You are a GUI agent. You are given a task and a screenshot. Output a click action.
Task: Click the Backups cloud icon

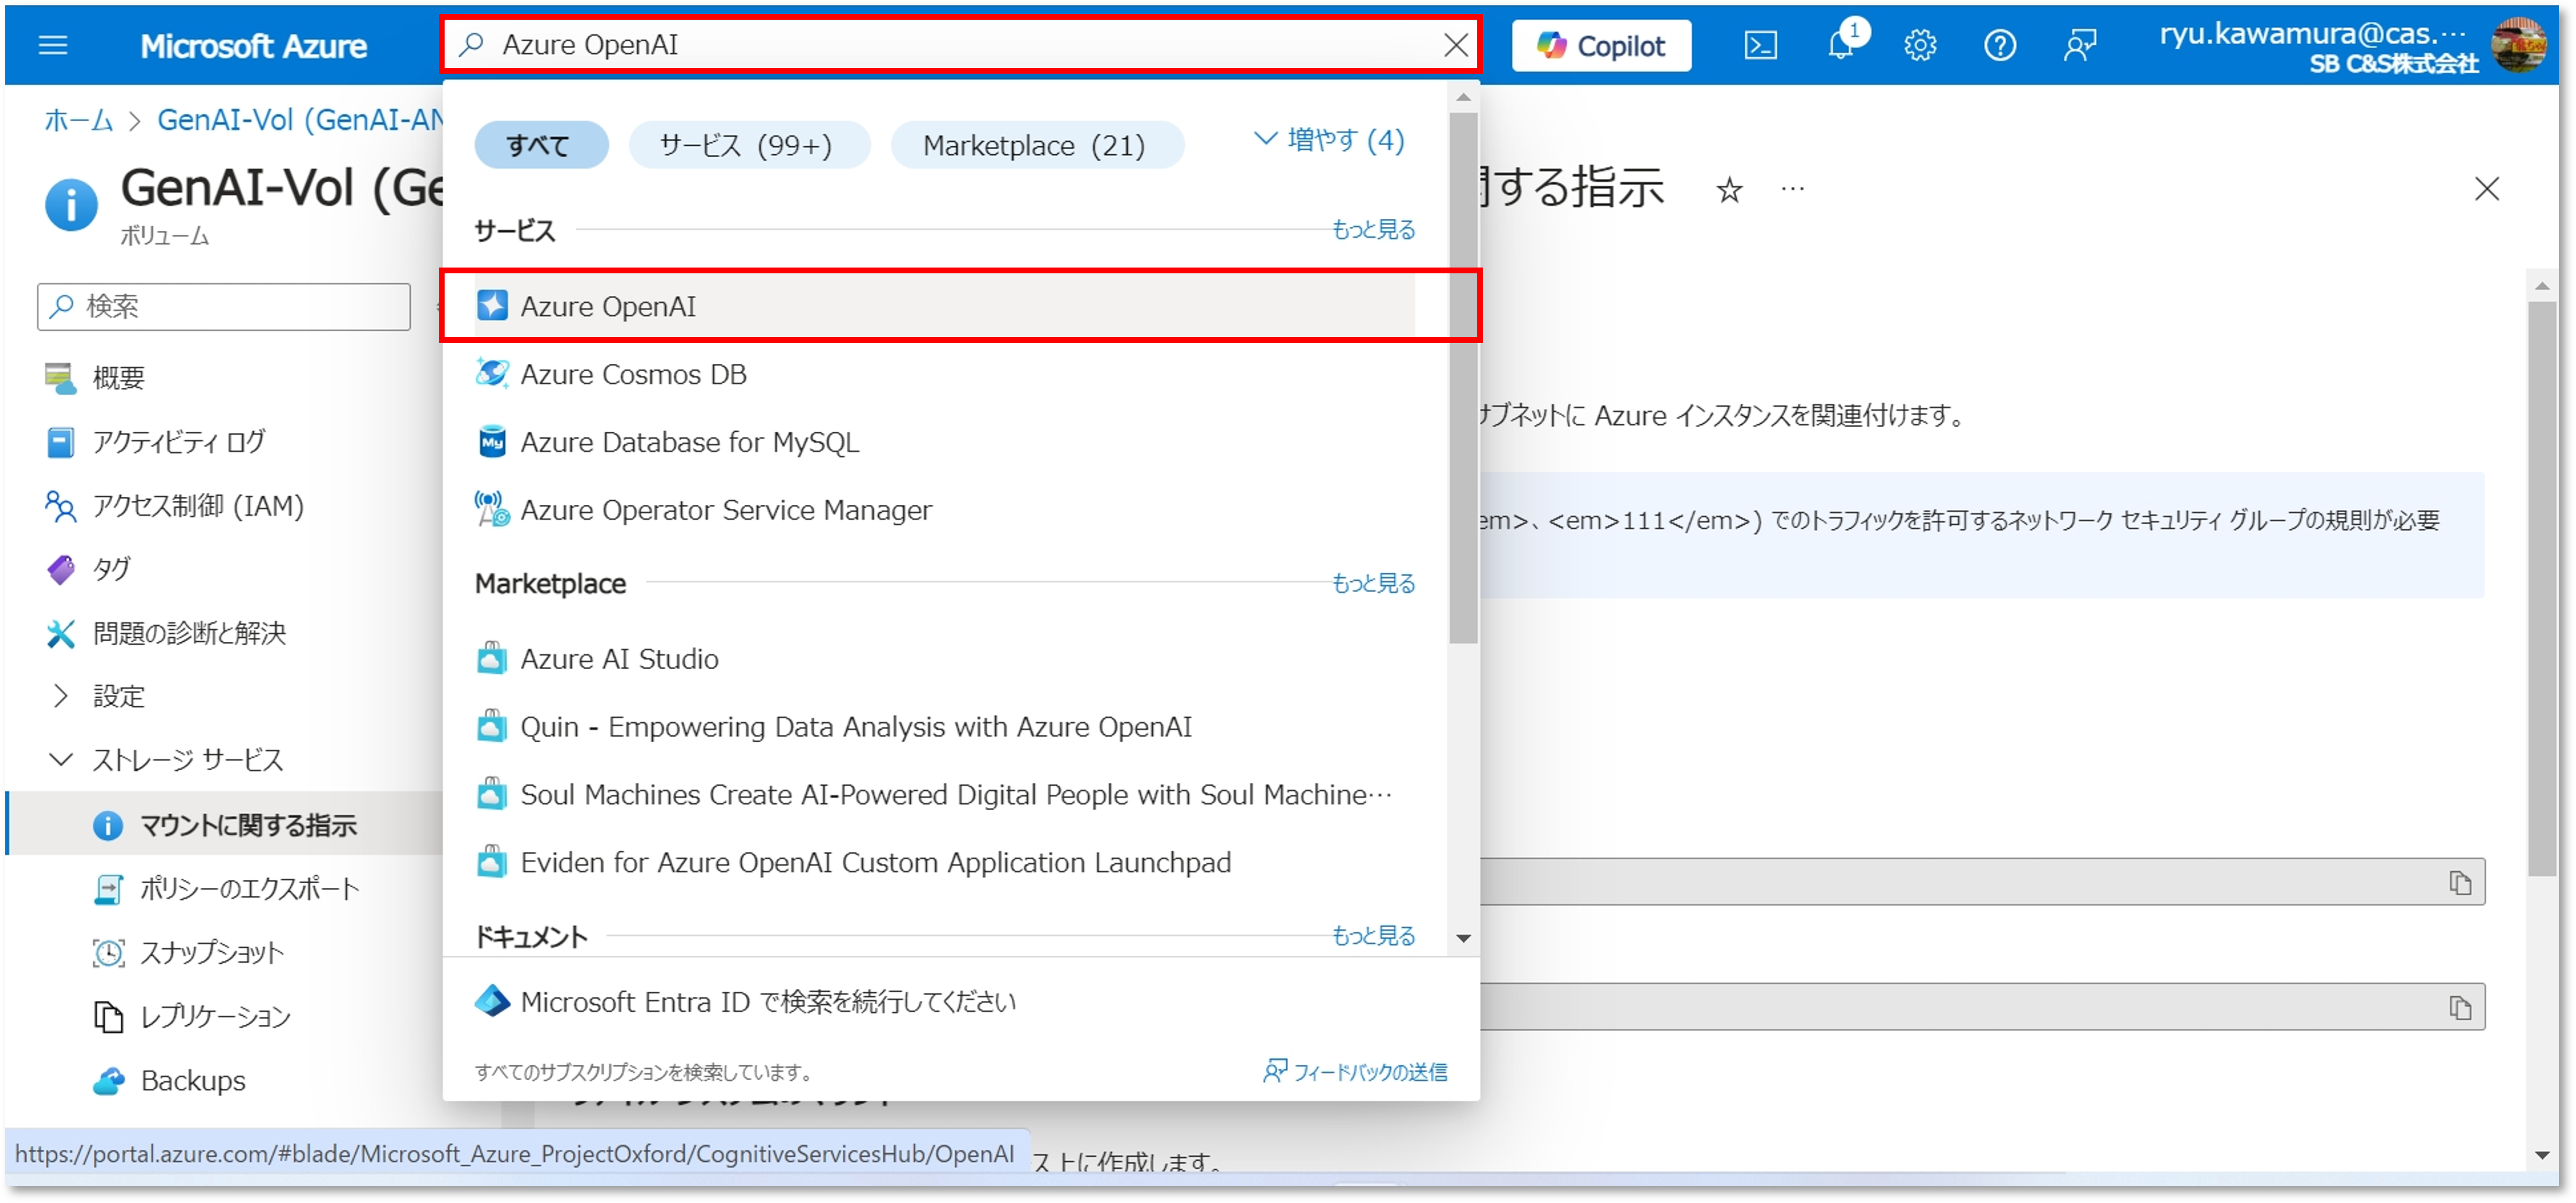pyautogui.click(x=108, y=1081)
